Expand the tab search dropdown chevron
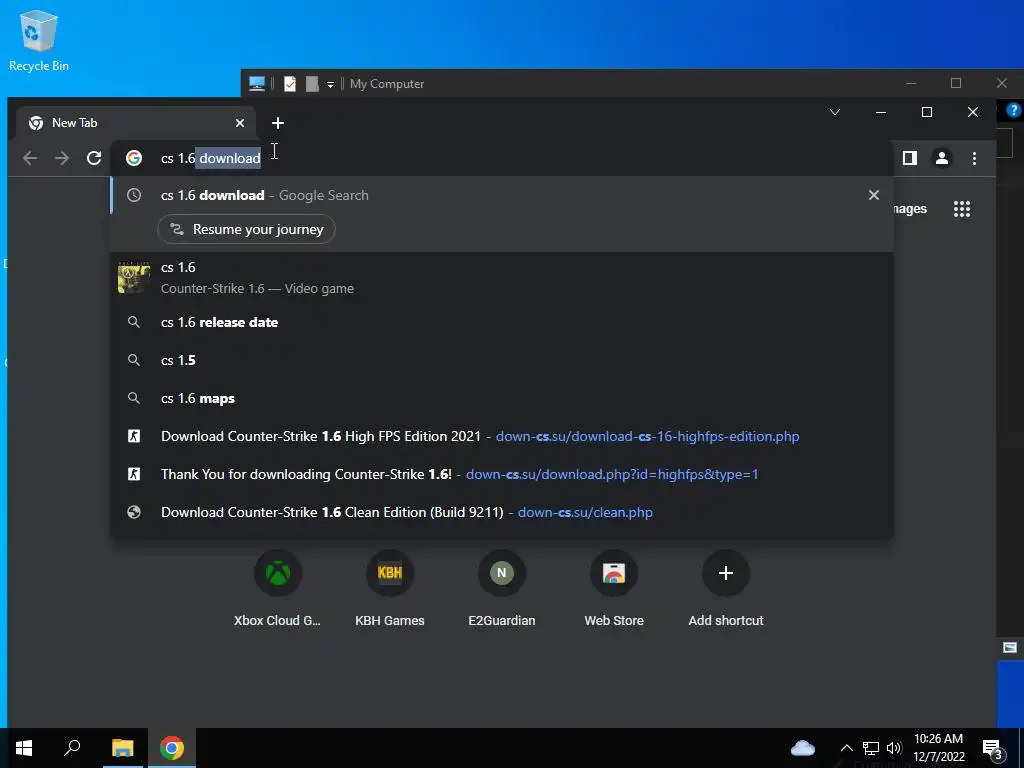The width and height of the screenshot is (1024, 768). click(x=835, y=112)
